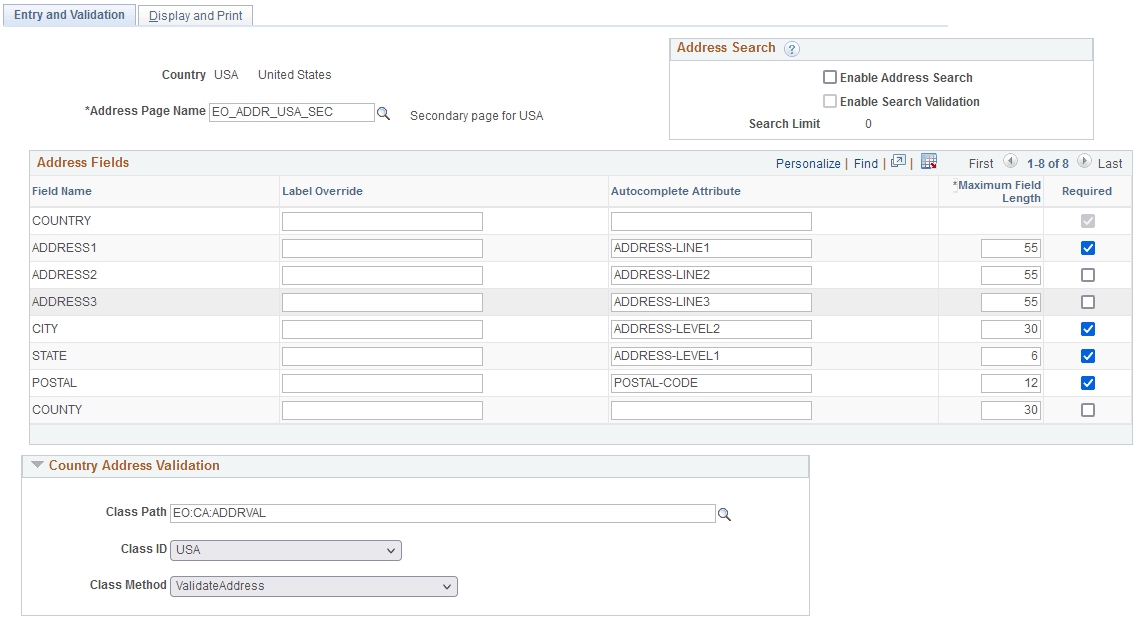Uncheck the Required box for STATE
The height and width of the screenshot is (623, 1140).
click(x=1088, y=355)
